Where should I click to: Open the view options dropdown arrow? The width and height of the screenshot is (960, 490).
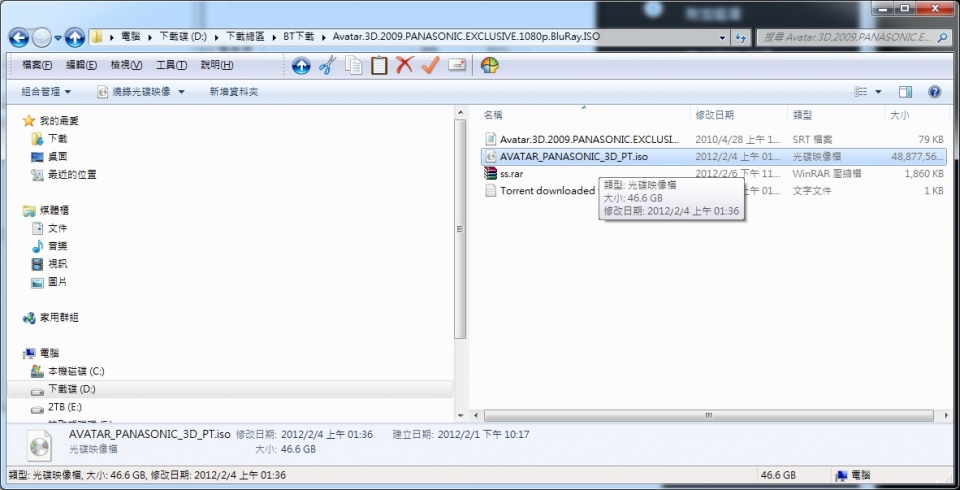pos(878,92)
